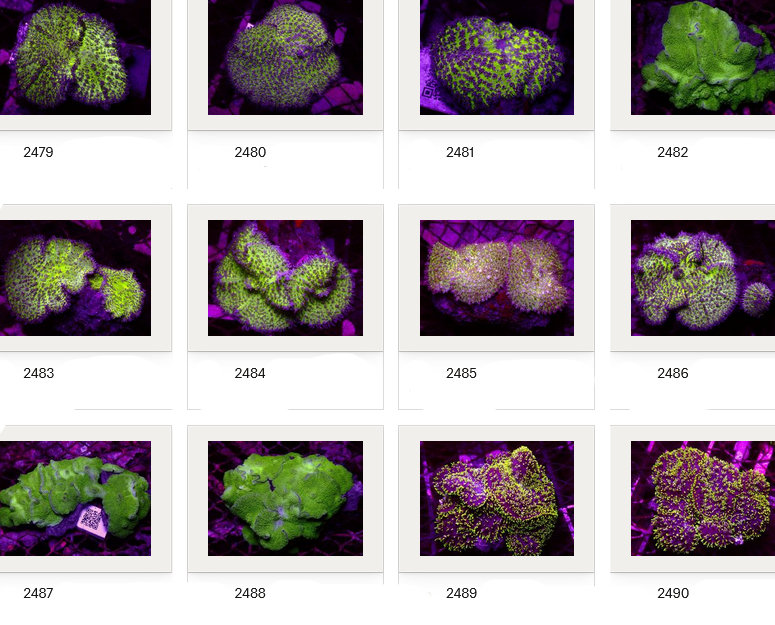This screenshot has height=625, width=775.
Task: Select the label text 2483
Action: tap(39, 373)
